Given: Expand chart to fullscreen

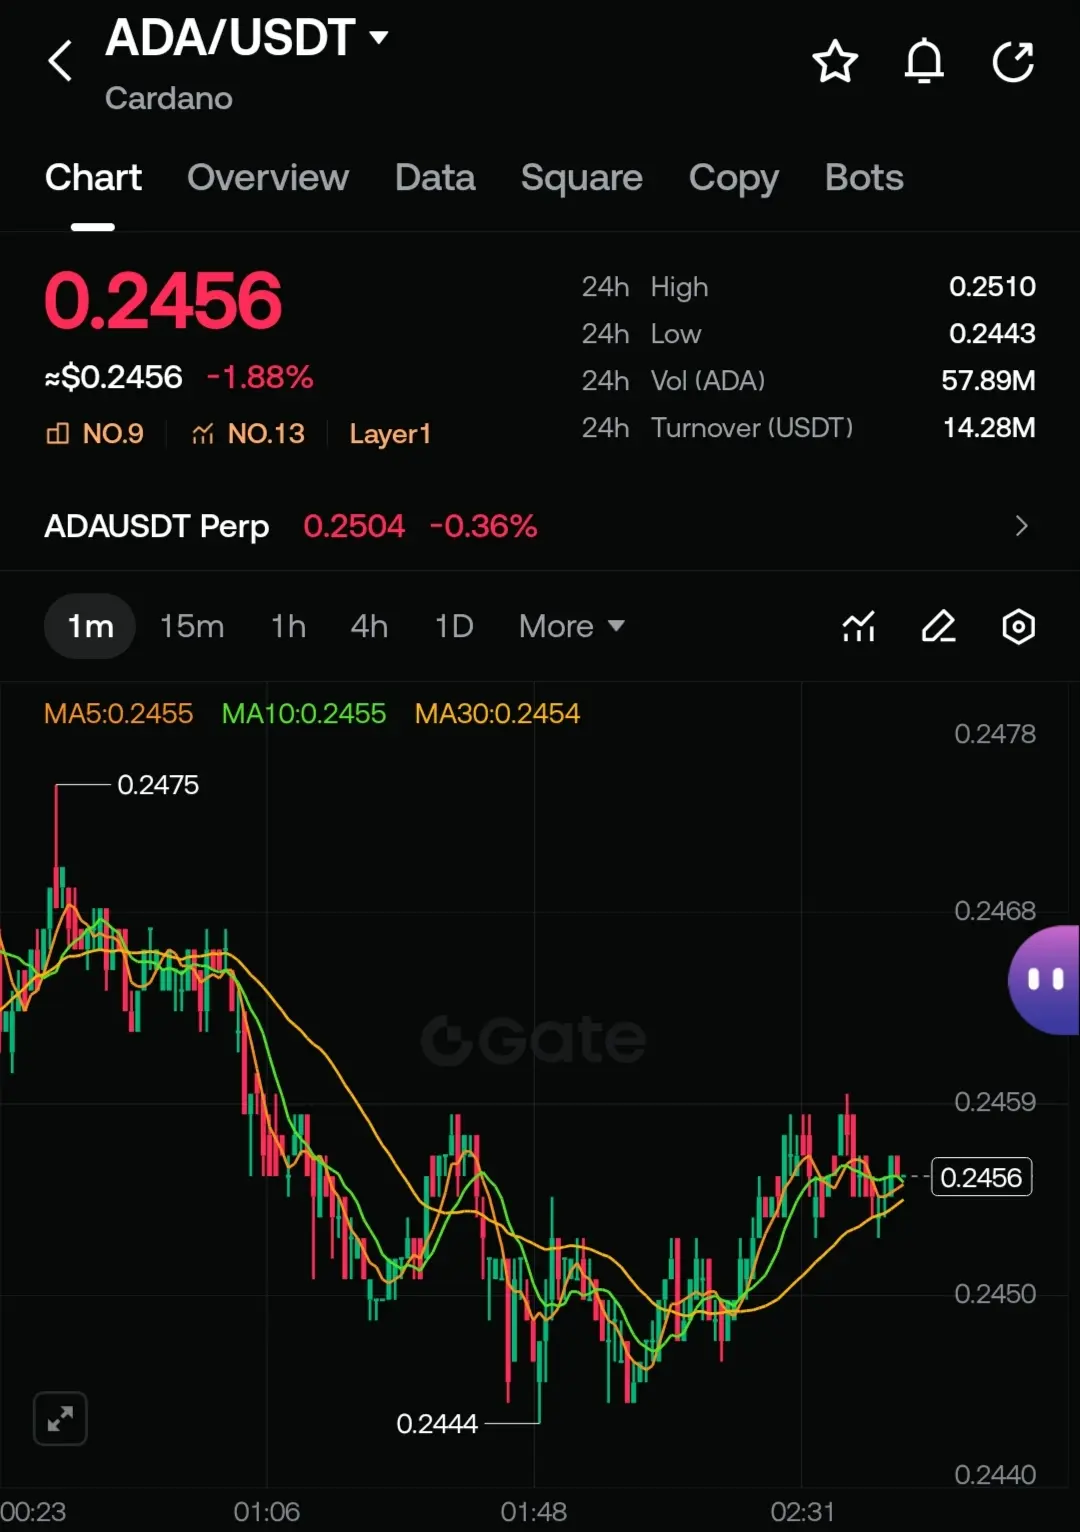Looking at the screenshot, I should point(60,1418).
